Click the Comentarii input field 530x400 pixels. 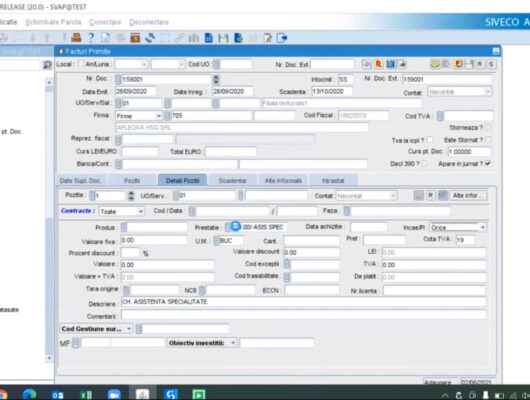(304, 315)
